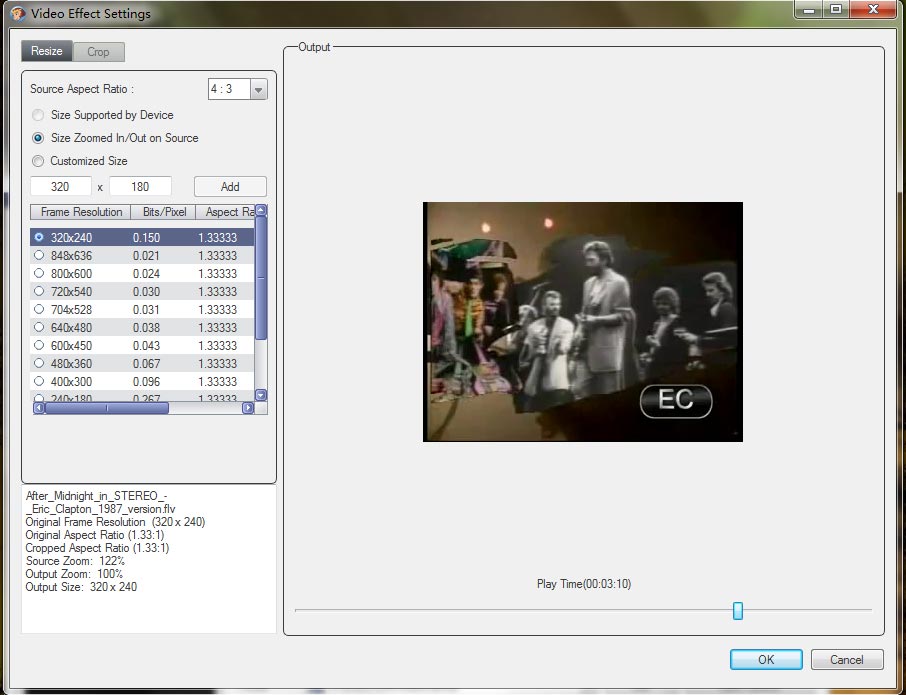906x695 pixels.
Task: Click the 0.038 bits/pixel value
Action: [146, 328]
